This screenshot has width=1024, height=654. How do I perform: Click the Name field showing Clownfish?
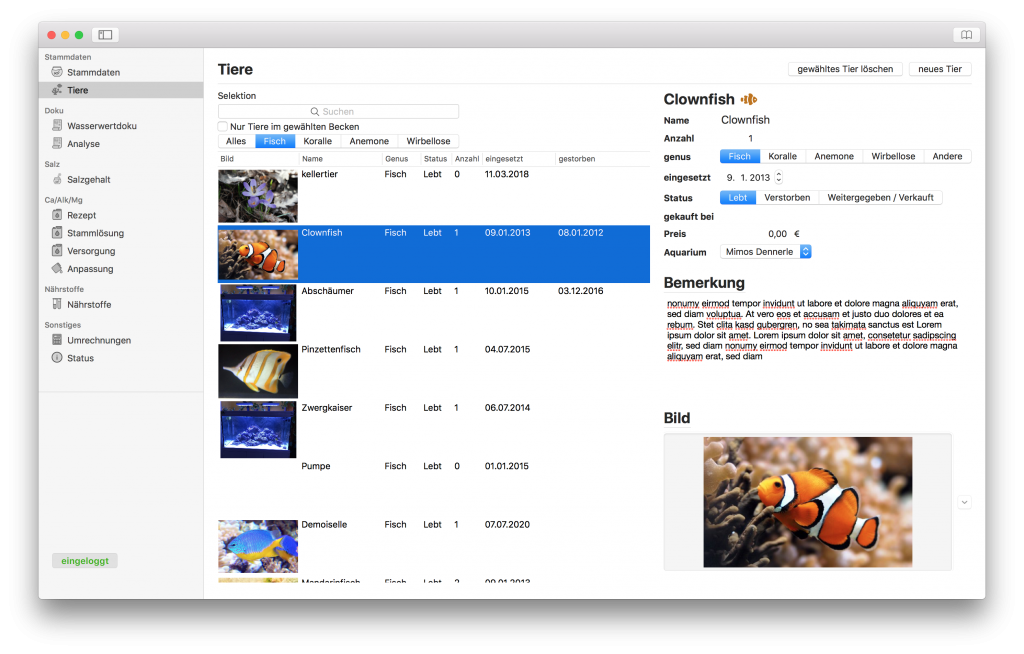point(745,120)
